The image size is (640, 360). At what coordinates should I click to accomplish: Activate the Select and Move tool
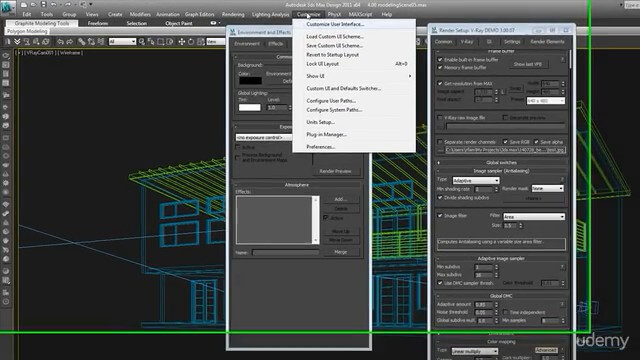coord(182,42)
